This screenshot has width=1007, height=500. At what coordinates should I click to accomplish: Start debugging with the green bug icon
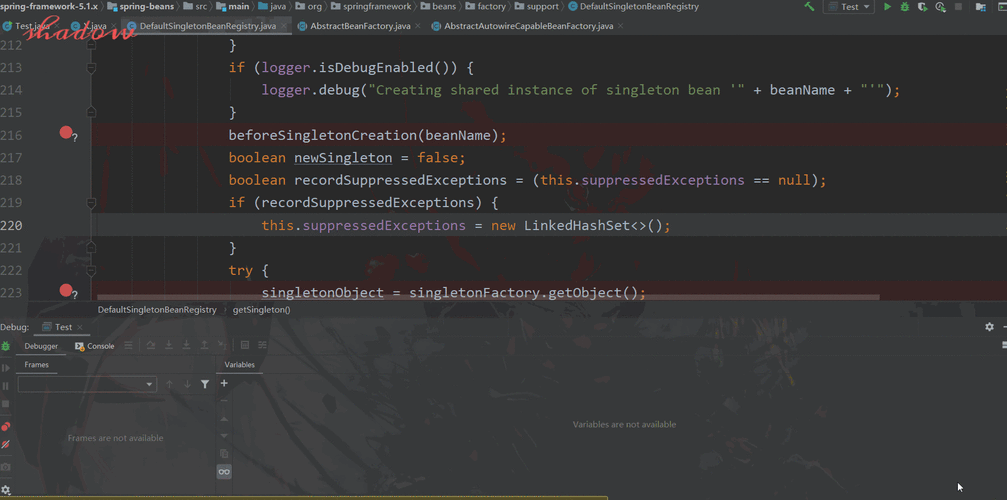click(x=905, y=6)
